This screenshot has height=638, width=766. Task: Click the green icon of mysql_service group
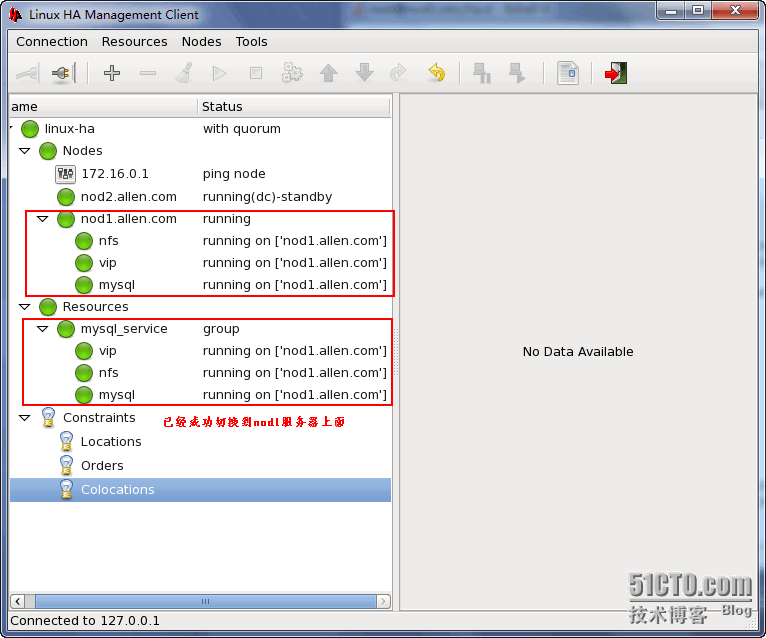pyautogui.click(x=66, y=329)
